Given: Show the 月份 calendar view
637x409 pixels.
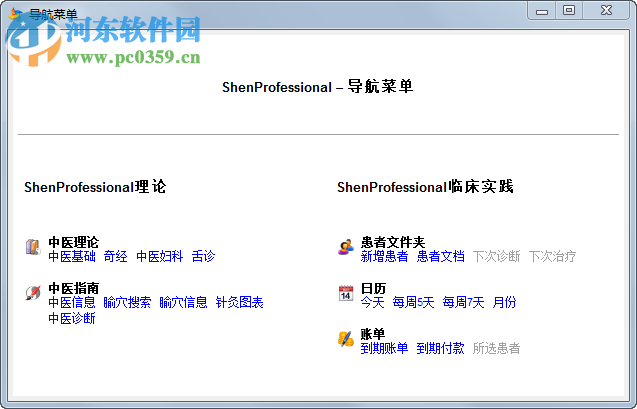Looking at the screenshot, I should coord(504,302).
